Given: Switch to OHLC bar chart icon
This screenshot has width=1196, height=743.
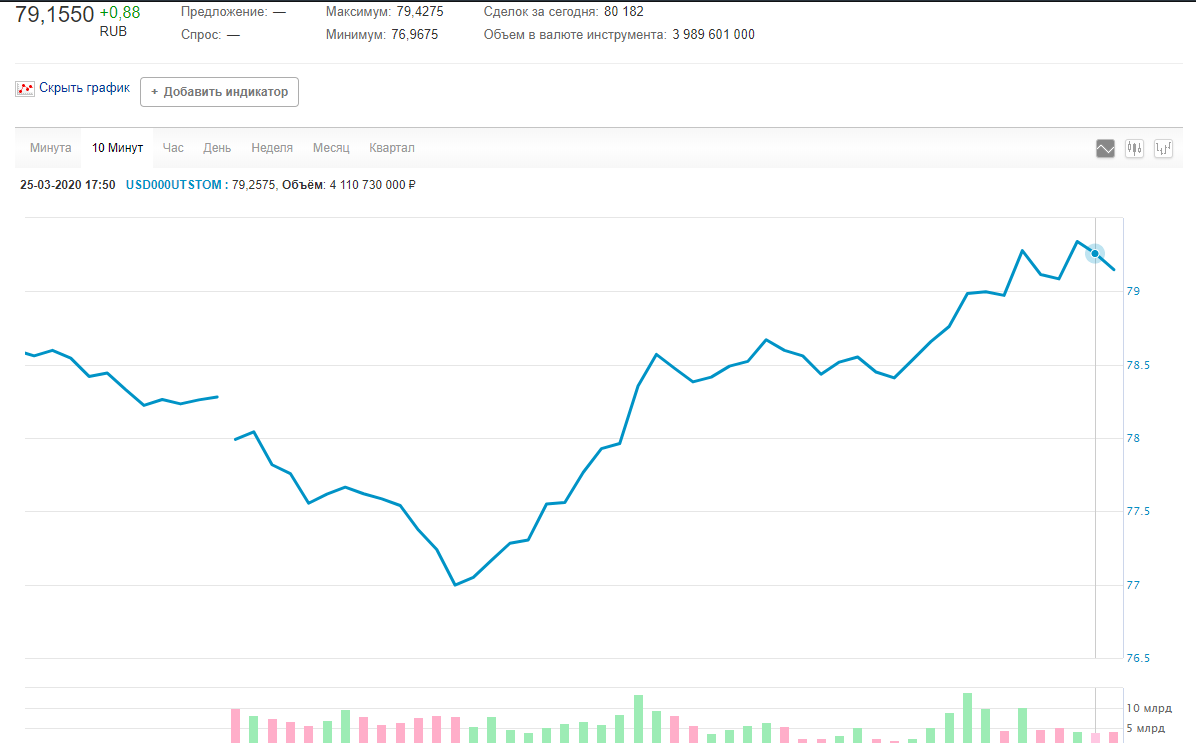Looking at the screenshot, I should pos(1163,149).
